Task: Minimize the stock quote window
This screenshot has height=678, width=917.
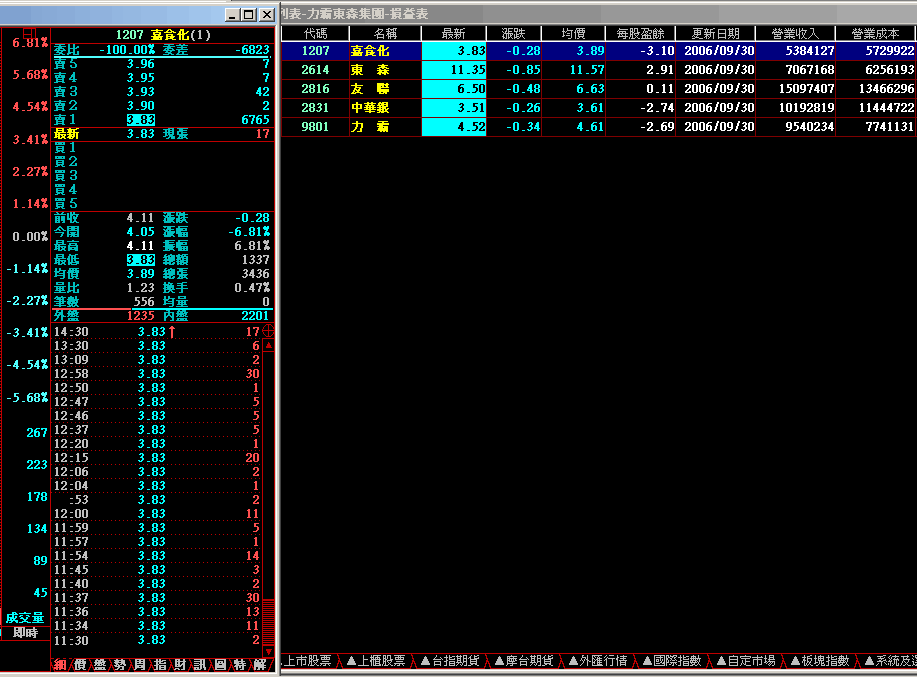Action: click(x=233, y=15)
